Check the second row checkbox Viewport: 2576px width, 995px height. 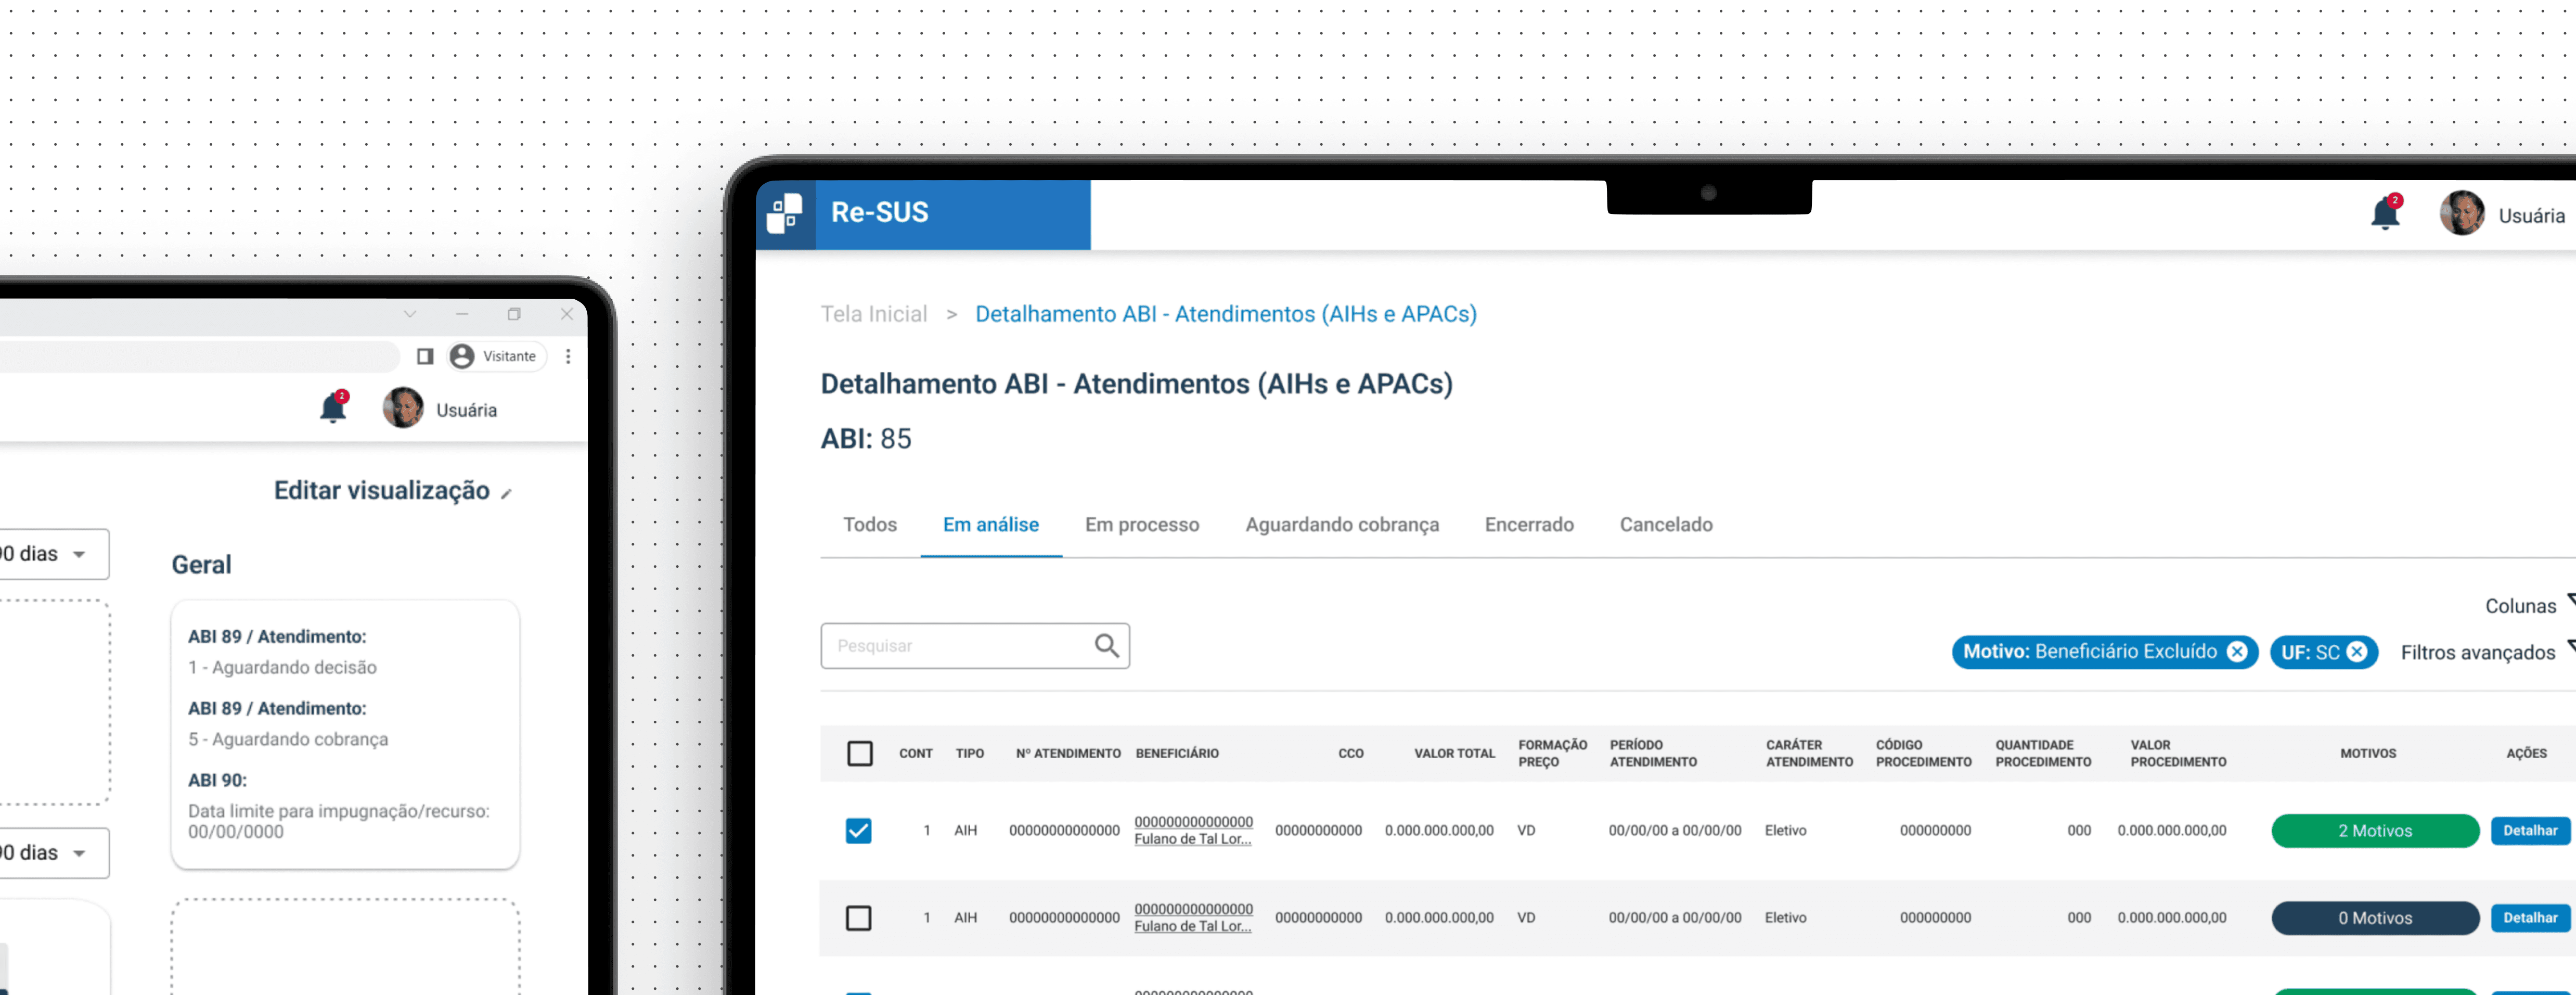858,917
